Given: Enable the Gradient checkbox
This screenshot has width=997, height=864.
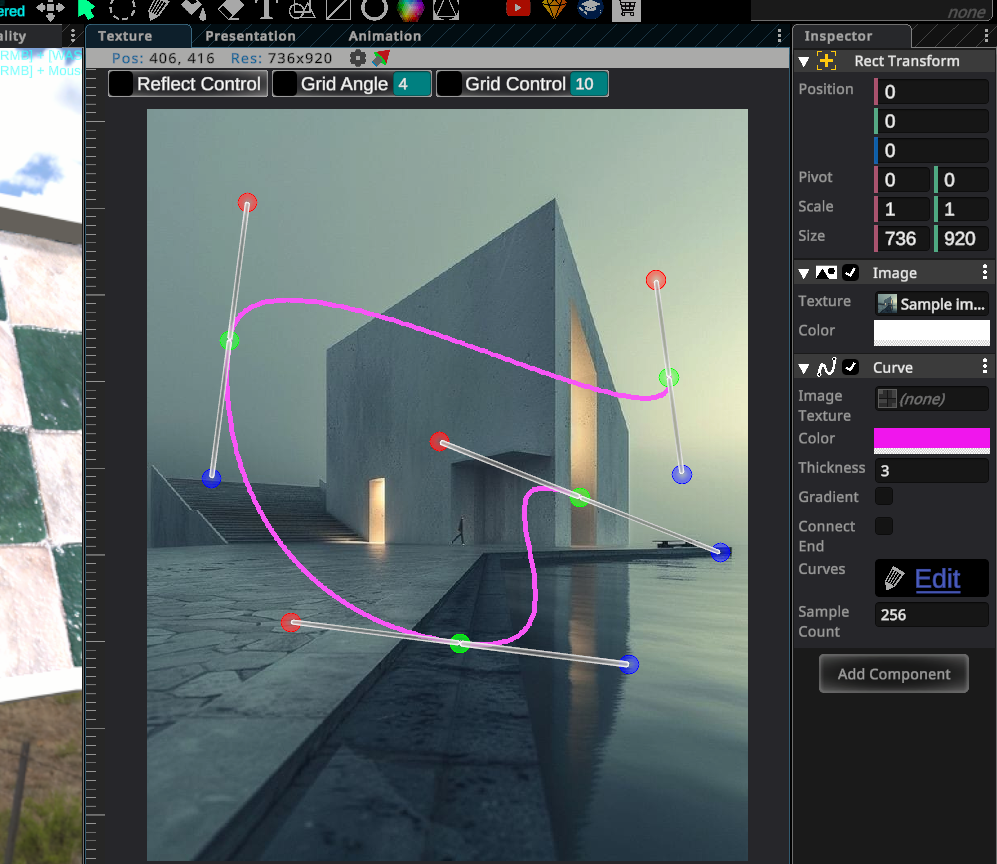Looking at the screenshot, I should [x=884, y=496].
